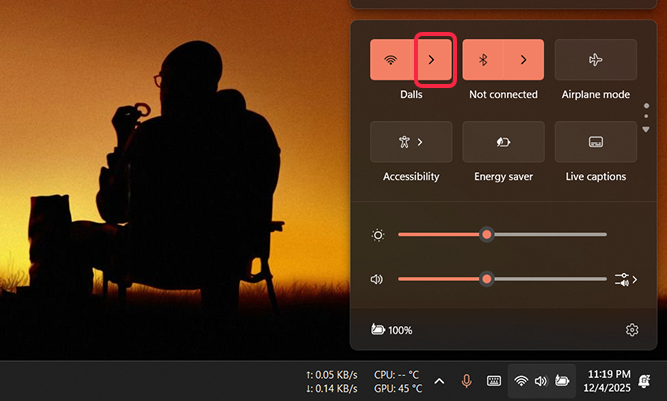Click the 'Dalls' network label
Image resolution: width=667 pixels, height=401 pixels.
pos(411,94)
